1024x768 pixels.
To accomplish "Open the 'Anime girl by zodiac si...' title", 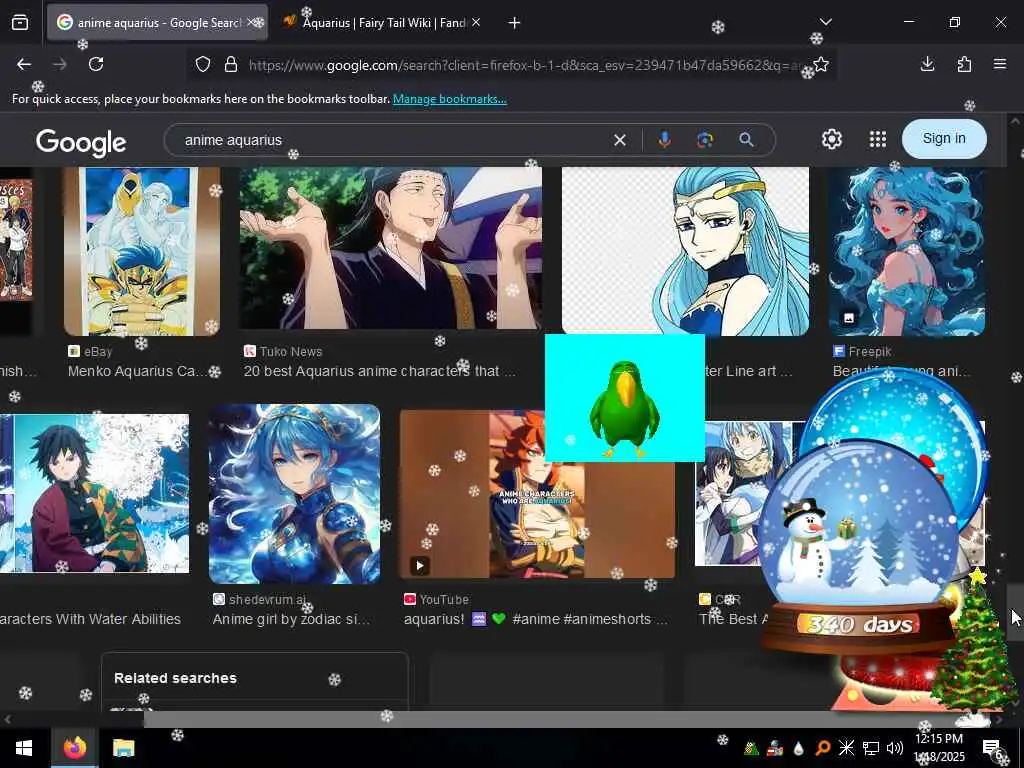I will pyautogui.click(x=291, y=619).
